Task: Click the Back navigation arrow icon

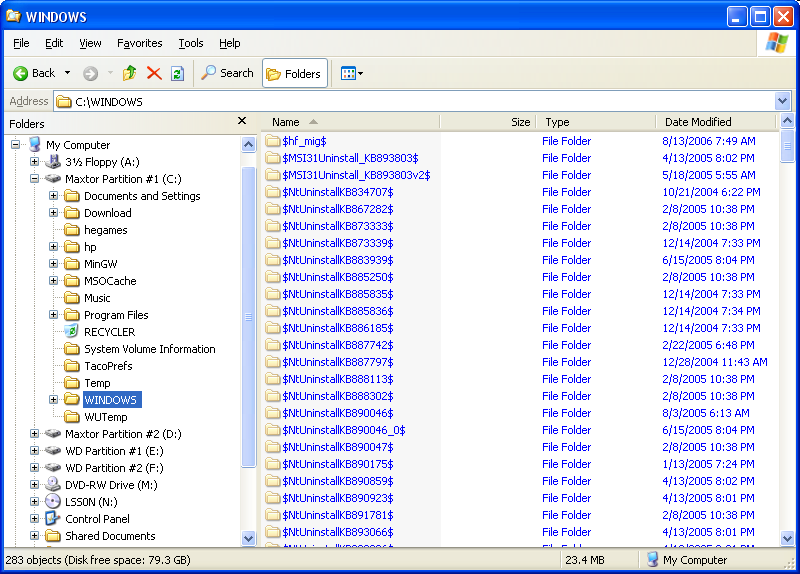Action: (20, 73)
